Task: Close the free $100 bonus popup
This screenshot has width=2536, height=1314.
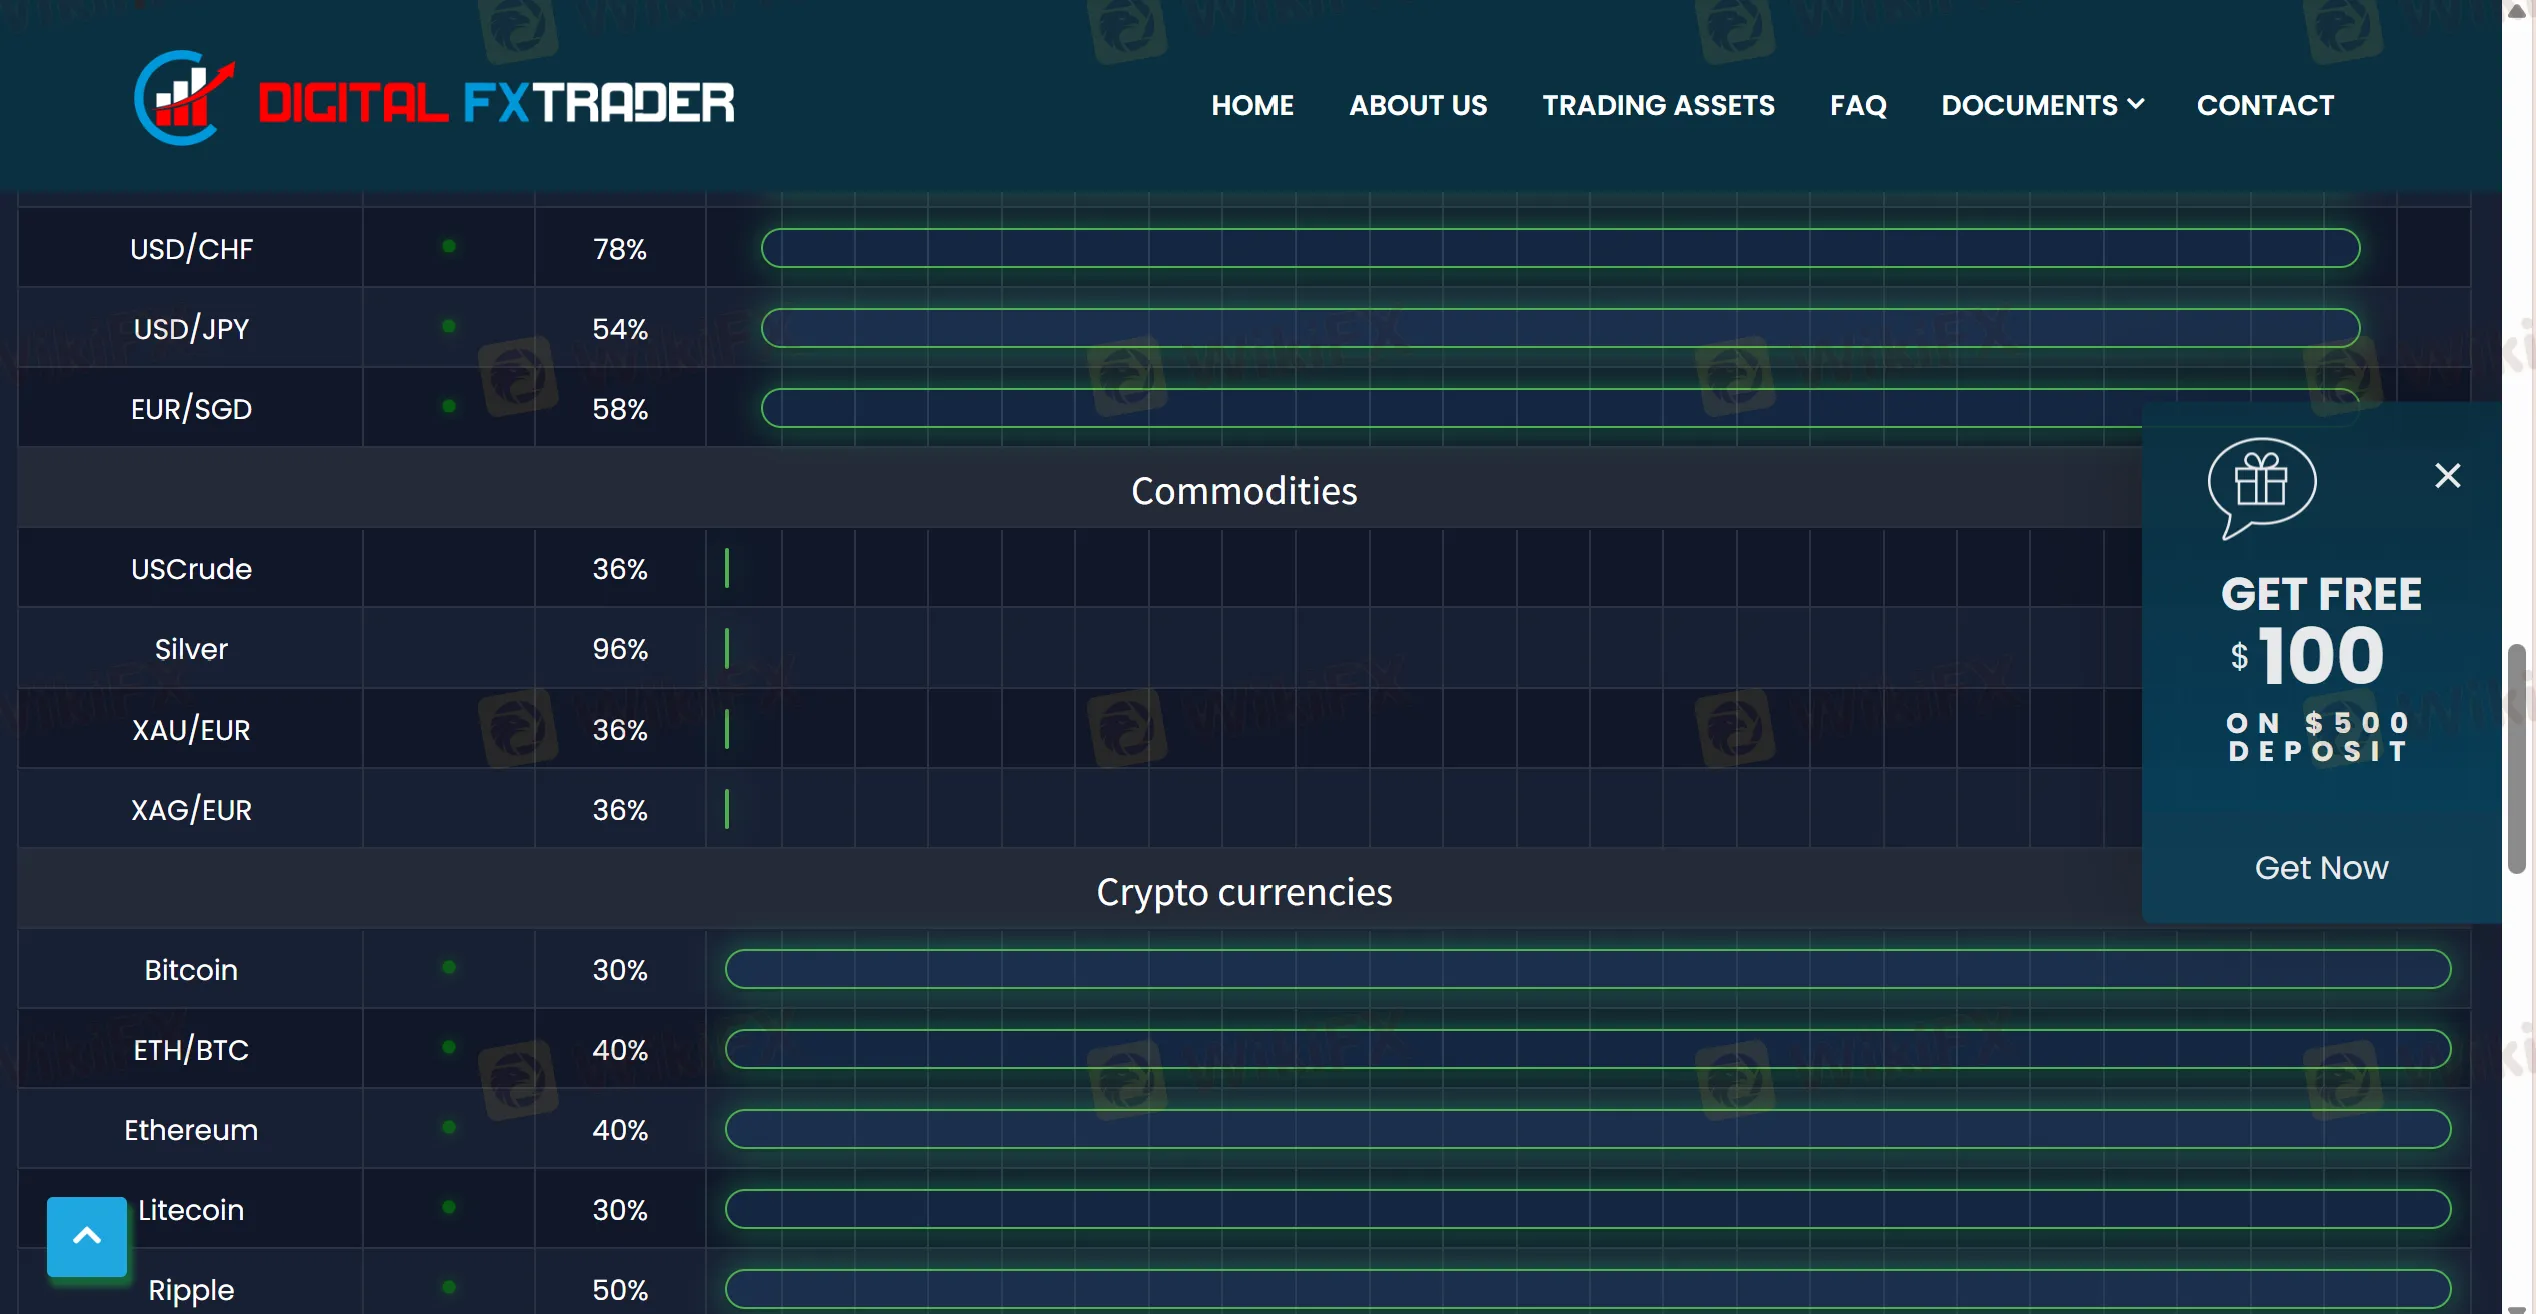Action: coord(2447,475)
